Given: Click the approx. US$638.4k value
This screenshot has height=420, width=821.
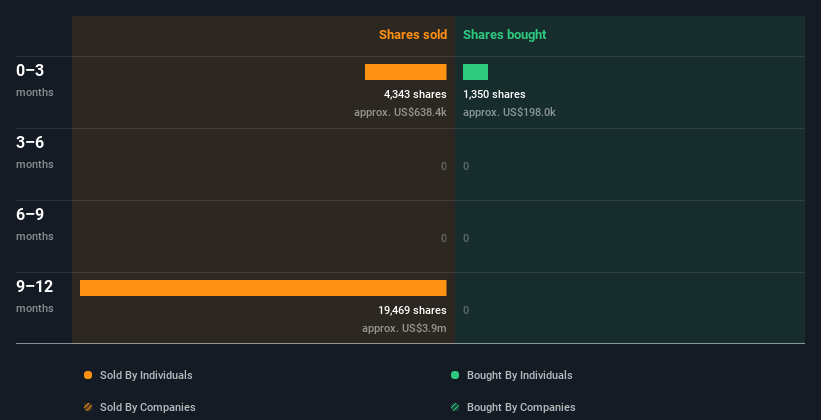Looking at the screenshot, I should (x=401, y=112).
